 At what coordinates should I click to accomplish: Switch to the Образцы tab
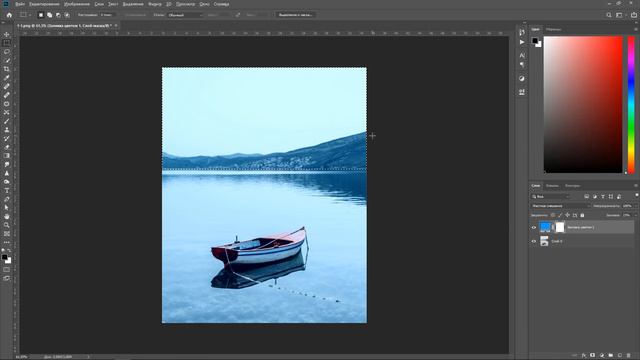553,29
